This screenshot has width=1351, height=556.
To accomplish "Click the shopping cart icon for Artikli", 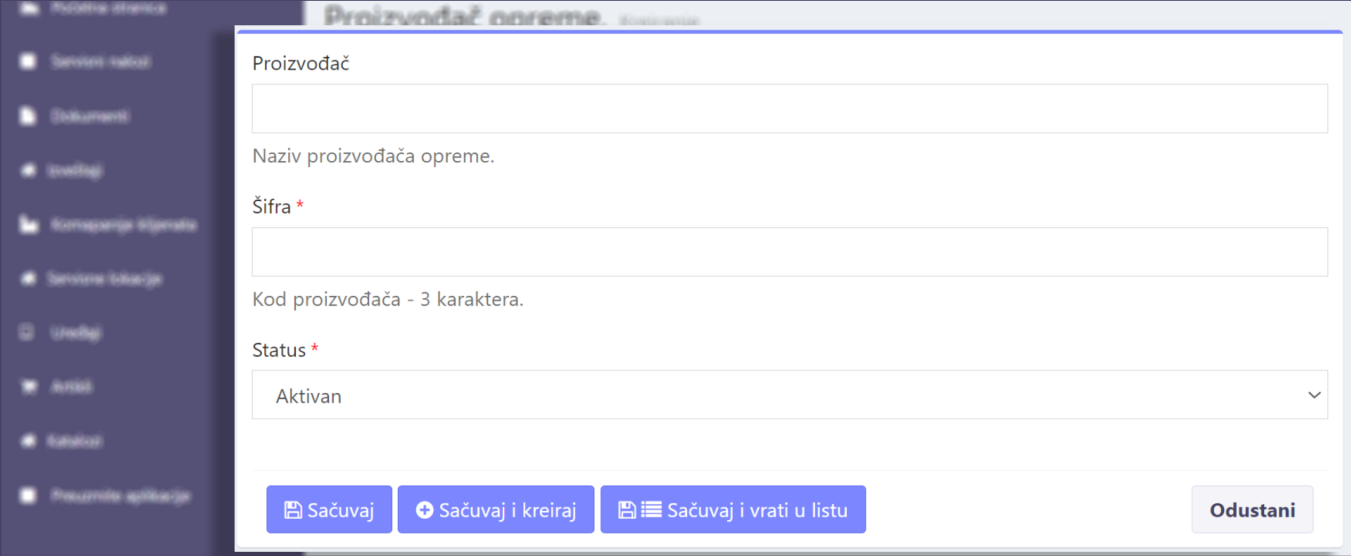I will 28,386.
